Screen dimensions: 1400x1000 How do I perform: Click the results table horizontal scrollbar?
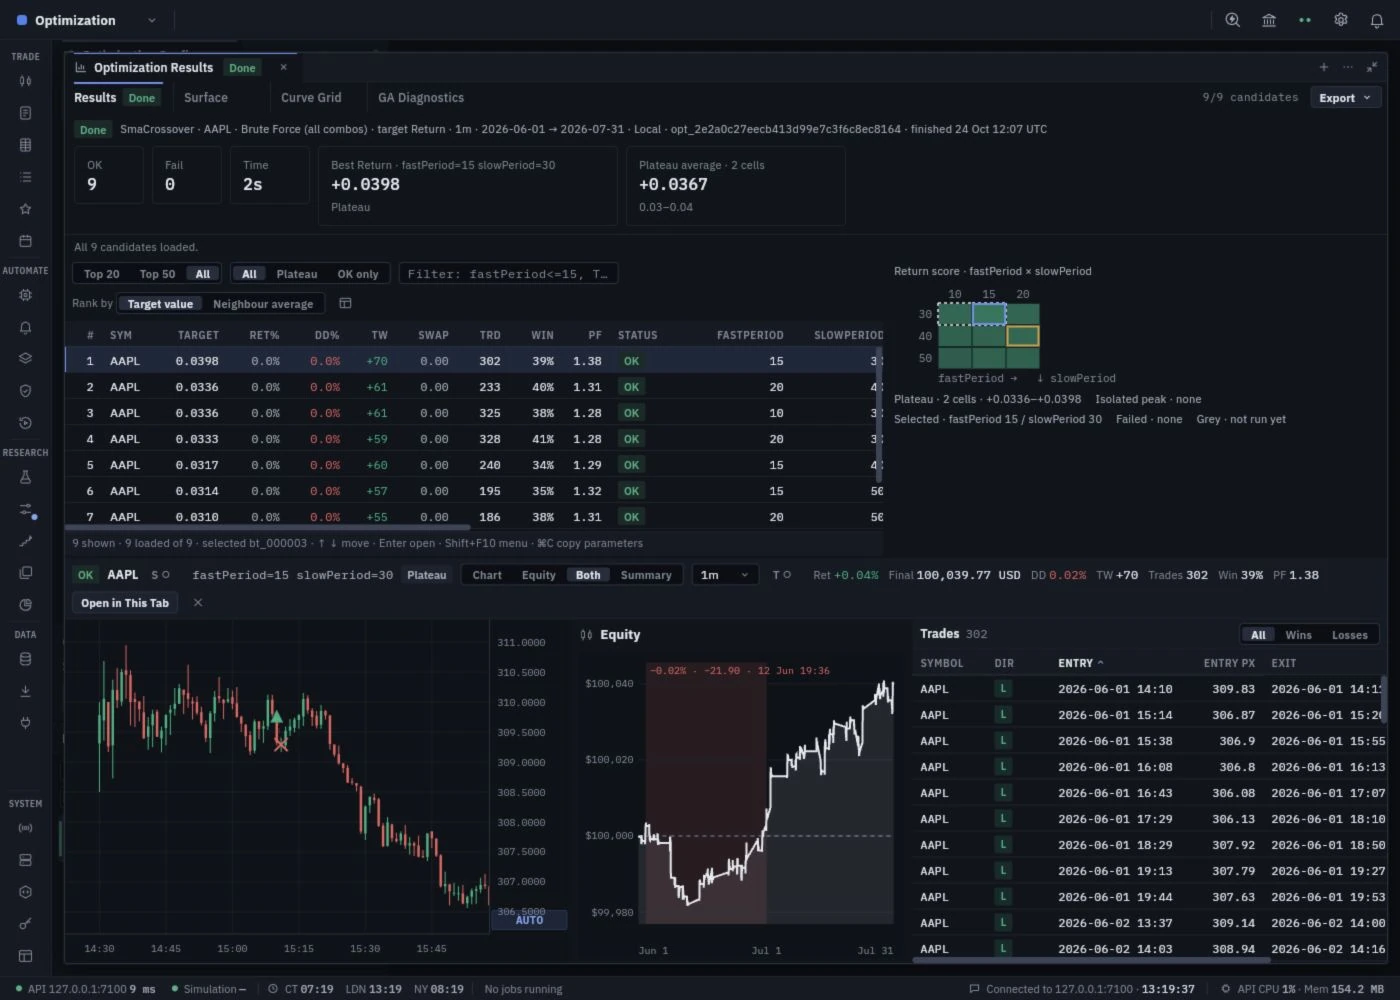[x=268, y=527]
